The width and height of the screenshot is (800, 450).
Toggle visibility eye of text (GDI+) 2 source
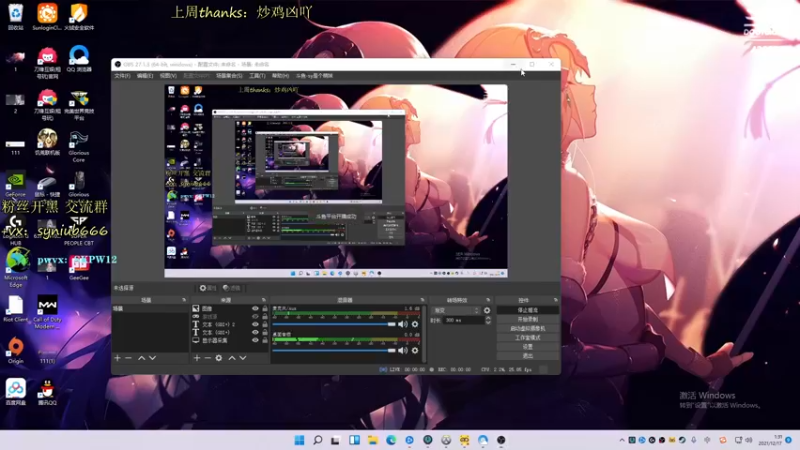[255, 324]
